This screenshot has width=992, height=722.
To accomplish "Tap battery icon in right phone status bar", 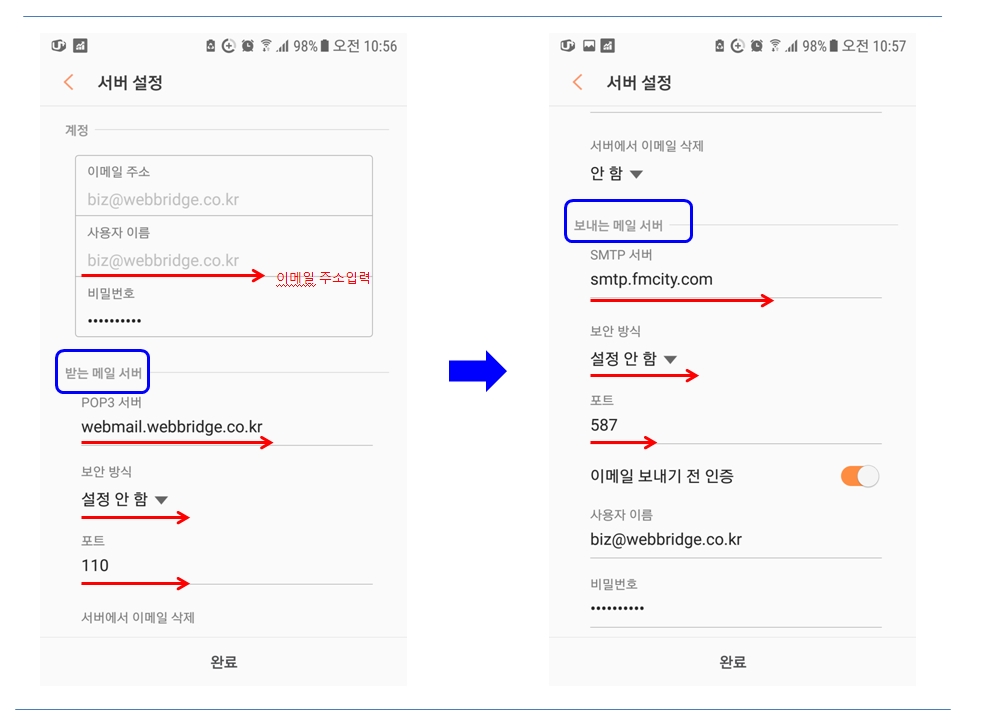I will [x=833, y=46].
